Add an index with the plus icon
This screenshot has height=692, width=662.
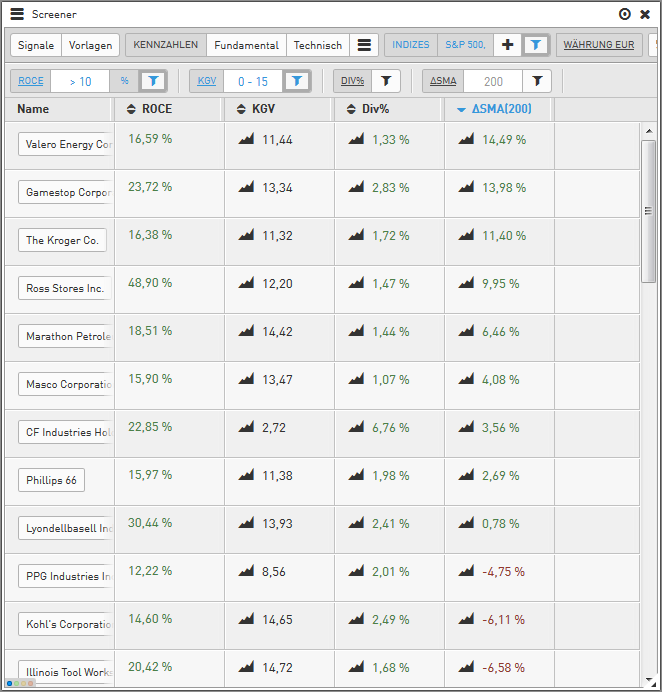(508, 45)
